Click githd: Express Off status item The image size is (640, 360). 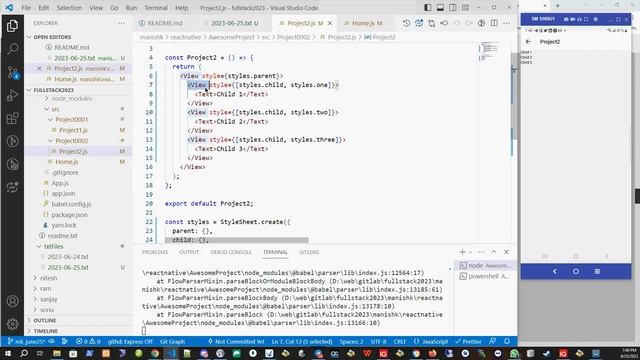[x=130, y=341]
